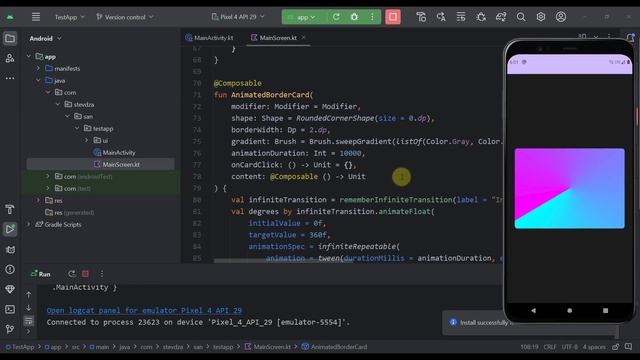640x360 pixels.
Task: Click the Debug app bug icon
Action: (x=354, y=17)
